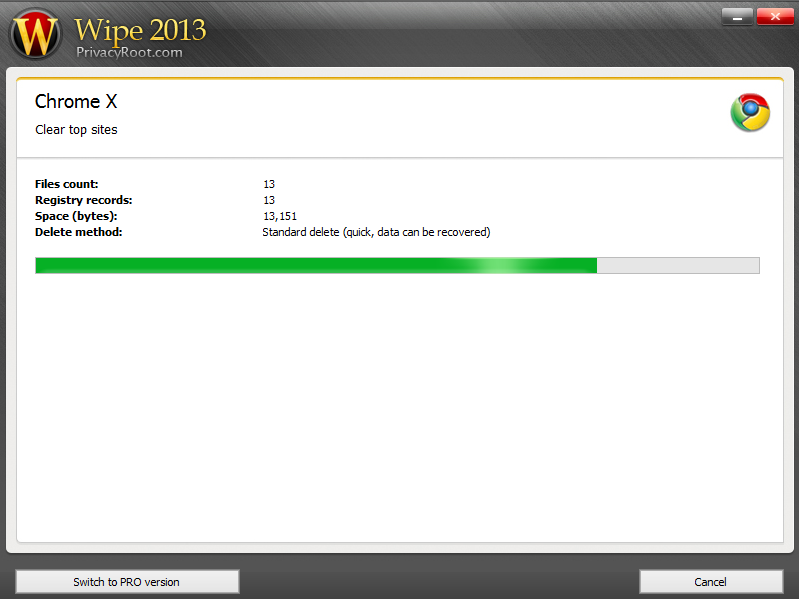
Task: Click the 'Clear top sites' subtitle
Action: (76, 130)
